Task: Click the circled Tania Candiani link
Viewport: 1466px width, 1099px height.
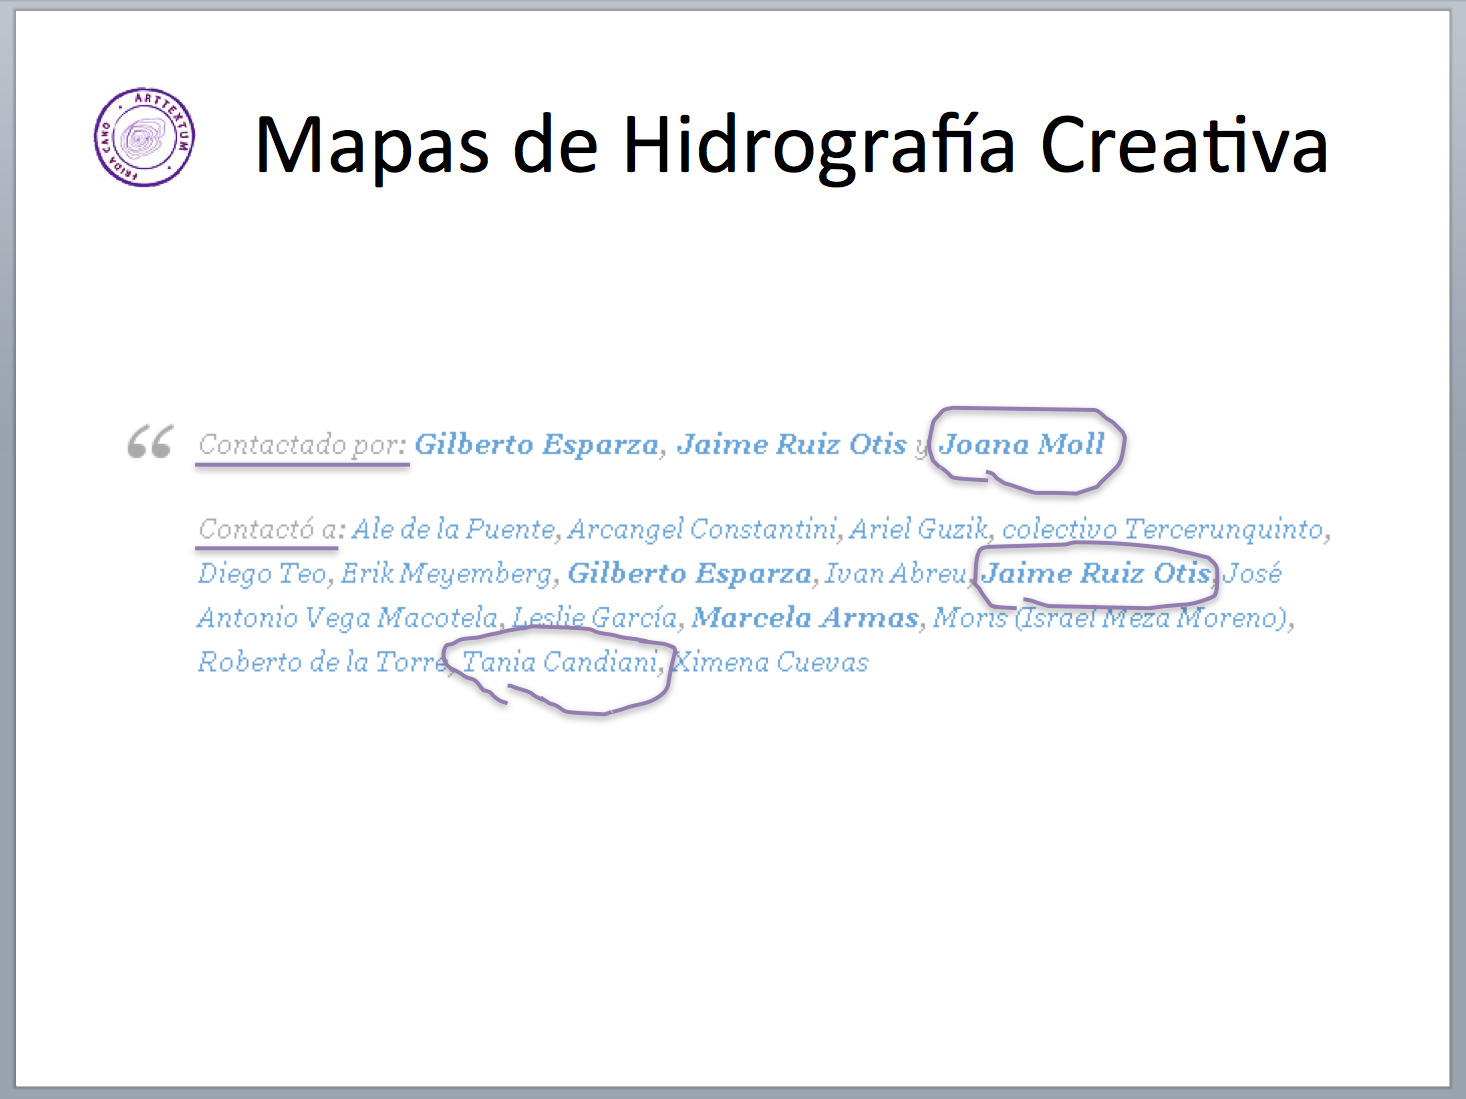Action: pos(560,662)
